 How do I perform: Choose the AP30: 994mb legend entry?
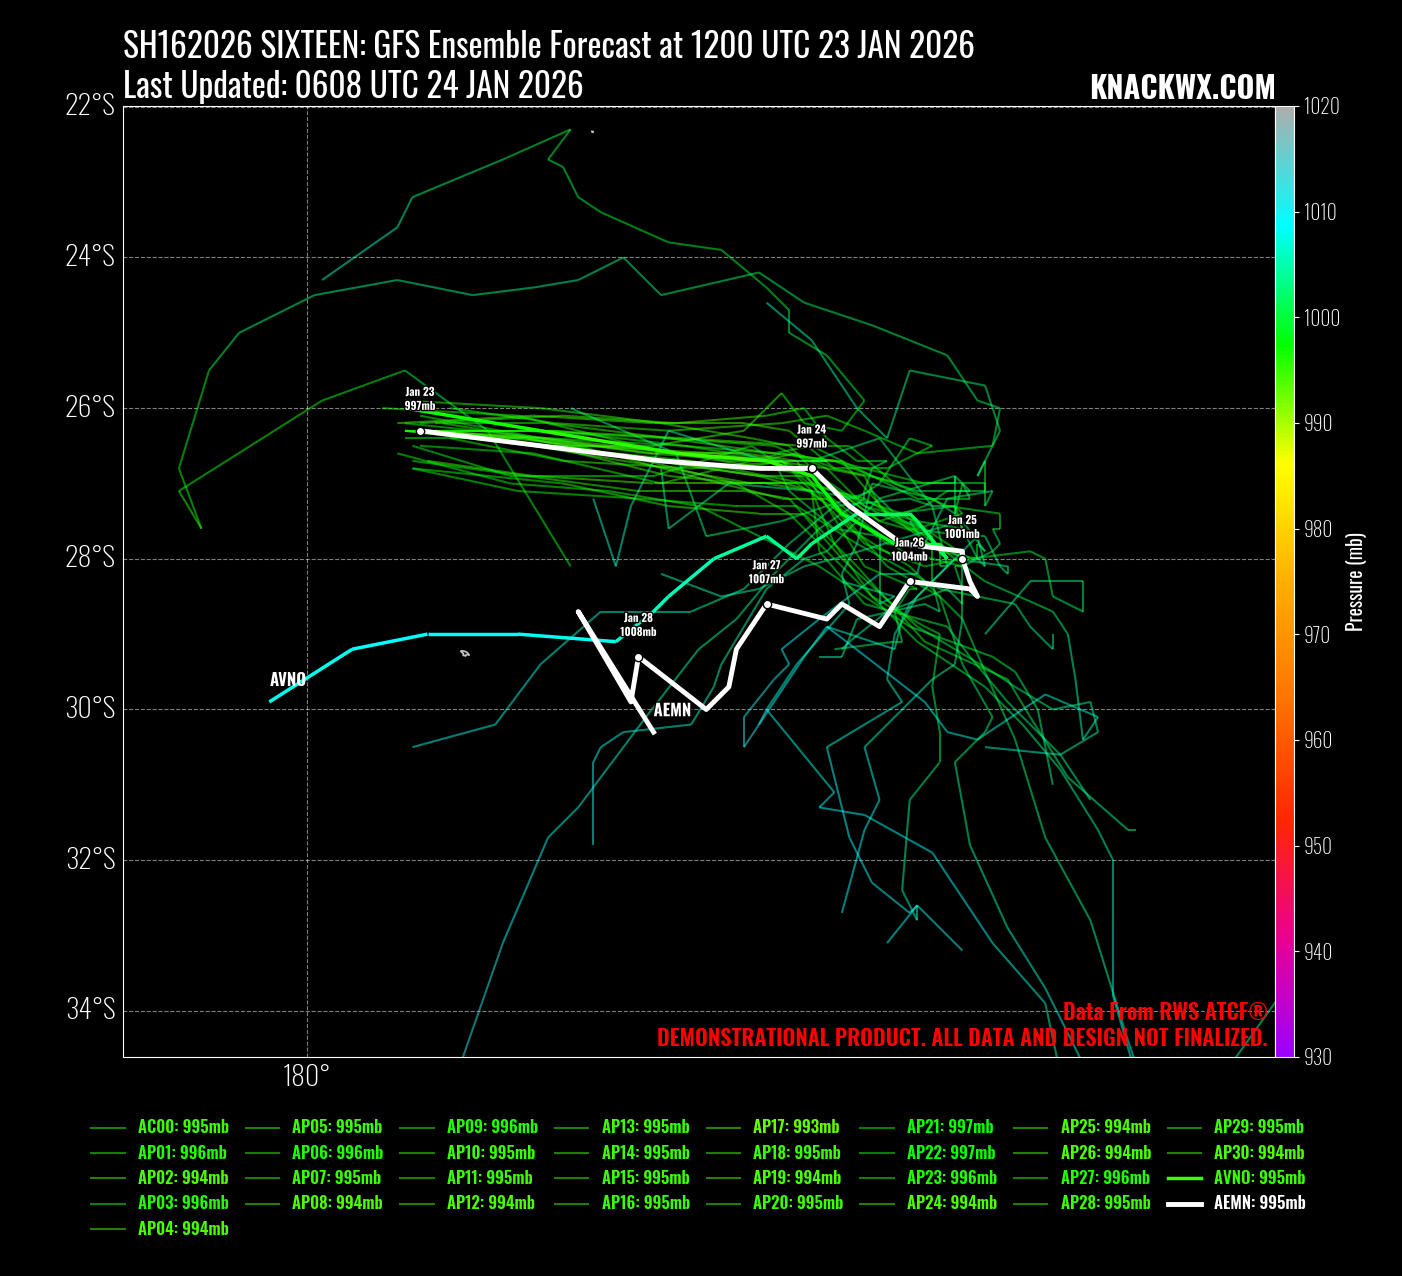click(x=1258, y=1152)
